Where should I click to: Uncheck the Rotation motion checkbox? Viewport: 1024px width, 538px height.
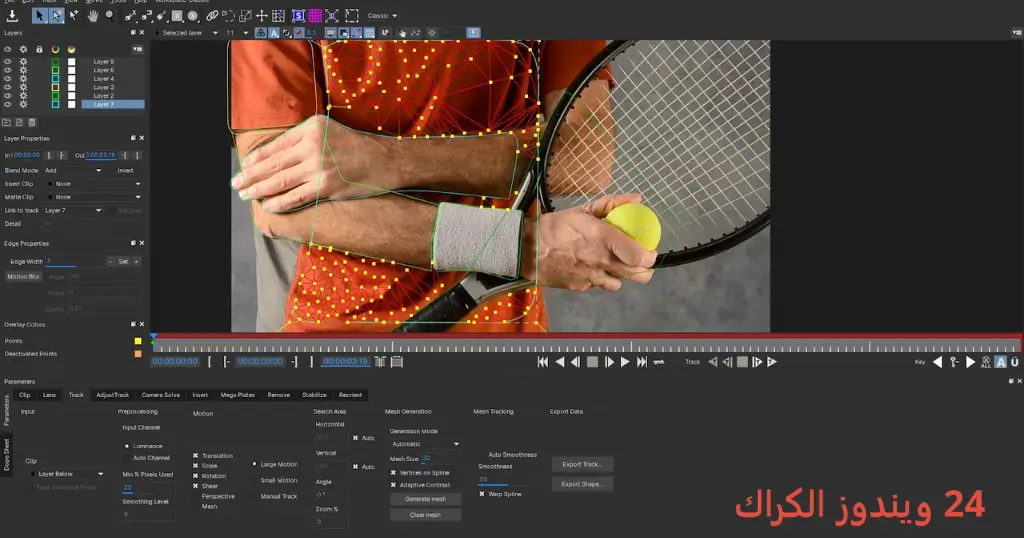pyautogui.click(x=195, y=476)
